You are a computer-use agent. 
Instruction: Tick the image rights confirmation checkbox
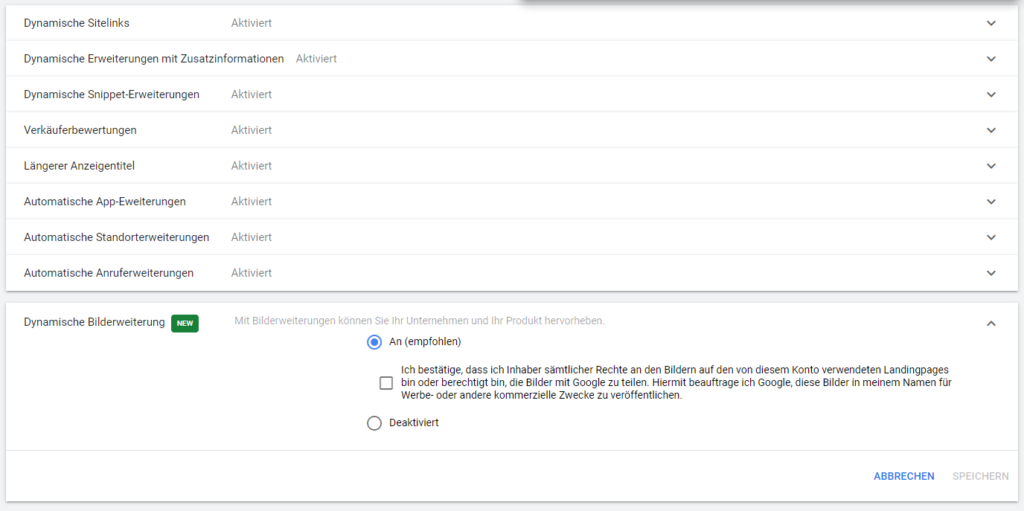click(x=386, y=383)
